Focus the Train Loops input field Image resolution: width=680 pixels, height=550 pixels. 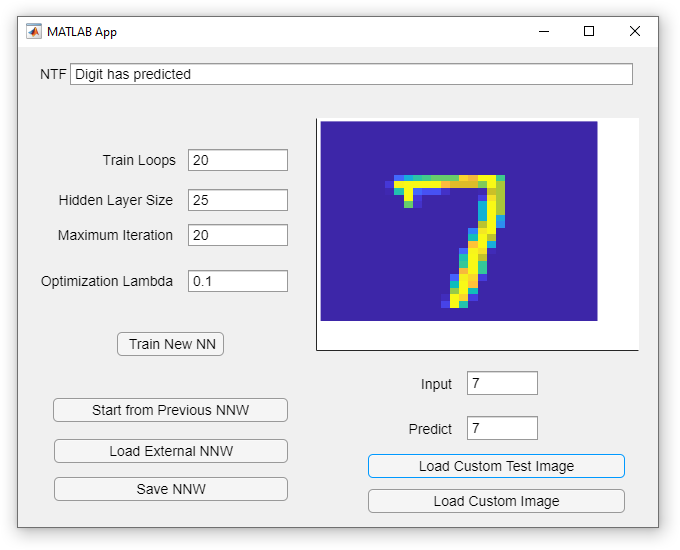pos(238,160)
